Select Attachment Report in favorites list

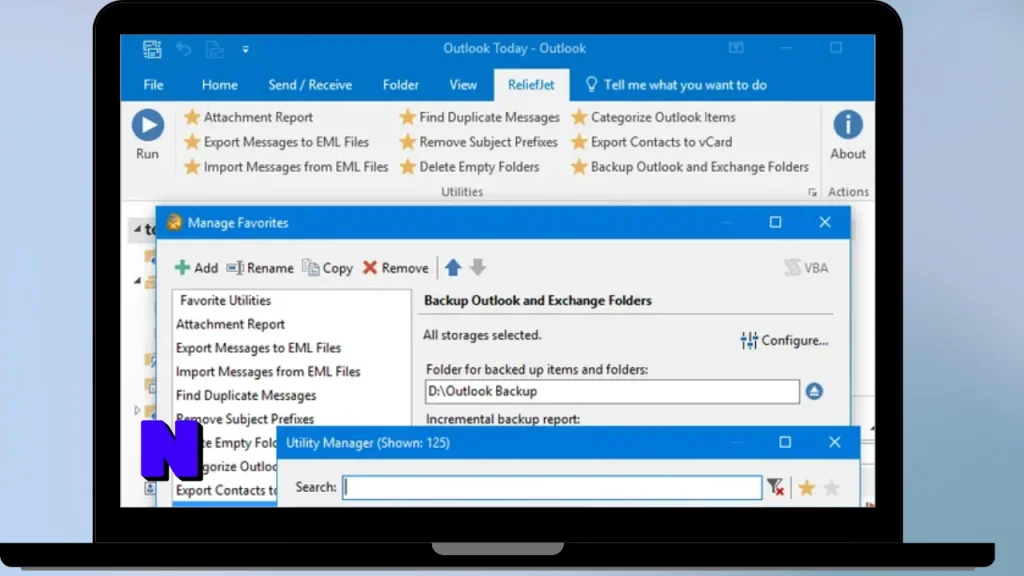click(230, 325)
